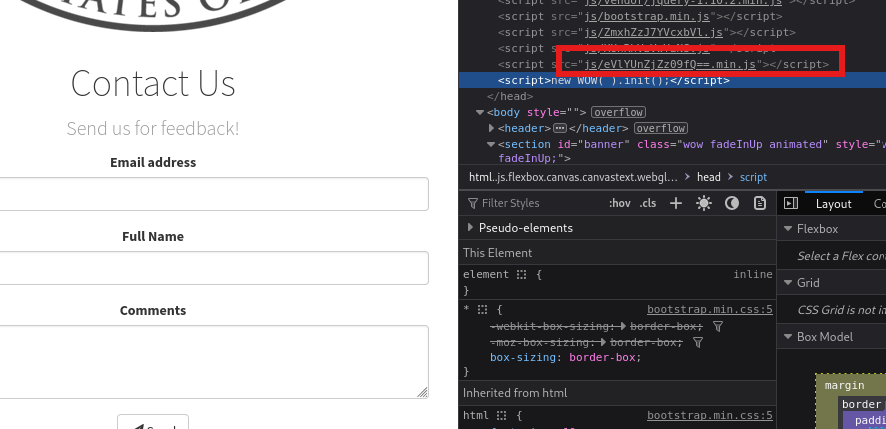Image resolution: width=886 pixels, height=429 pixels.
Task: Click the Full Name input field
Action: (214, 268)
